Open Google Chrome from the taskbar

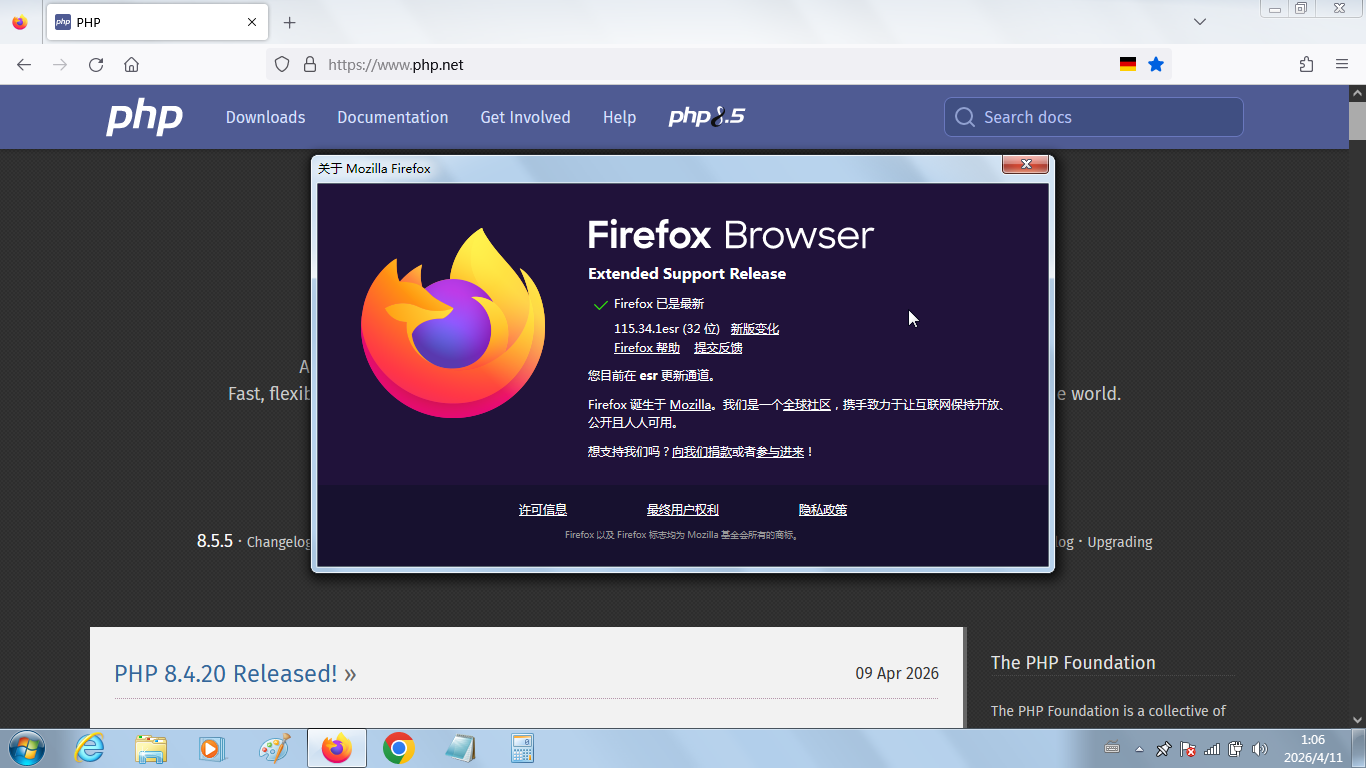click(x=399, y=748)
